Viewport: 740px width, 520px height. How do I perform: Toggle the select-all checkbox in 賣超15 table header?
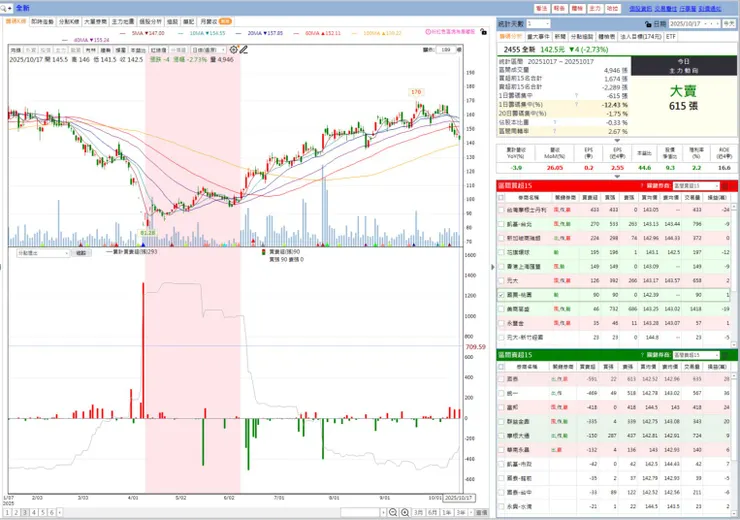pyautogui.click(x=501, y=367)
